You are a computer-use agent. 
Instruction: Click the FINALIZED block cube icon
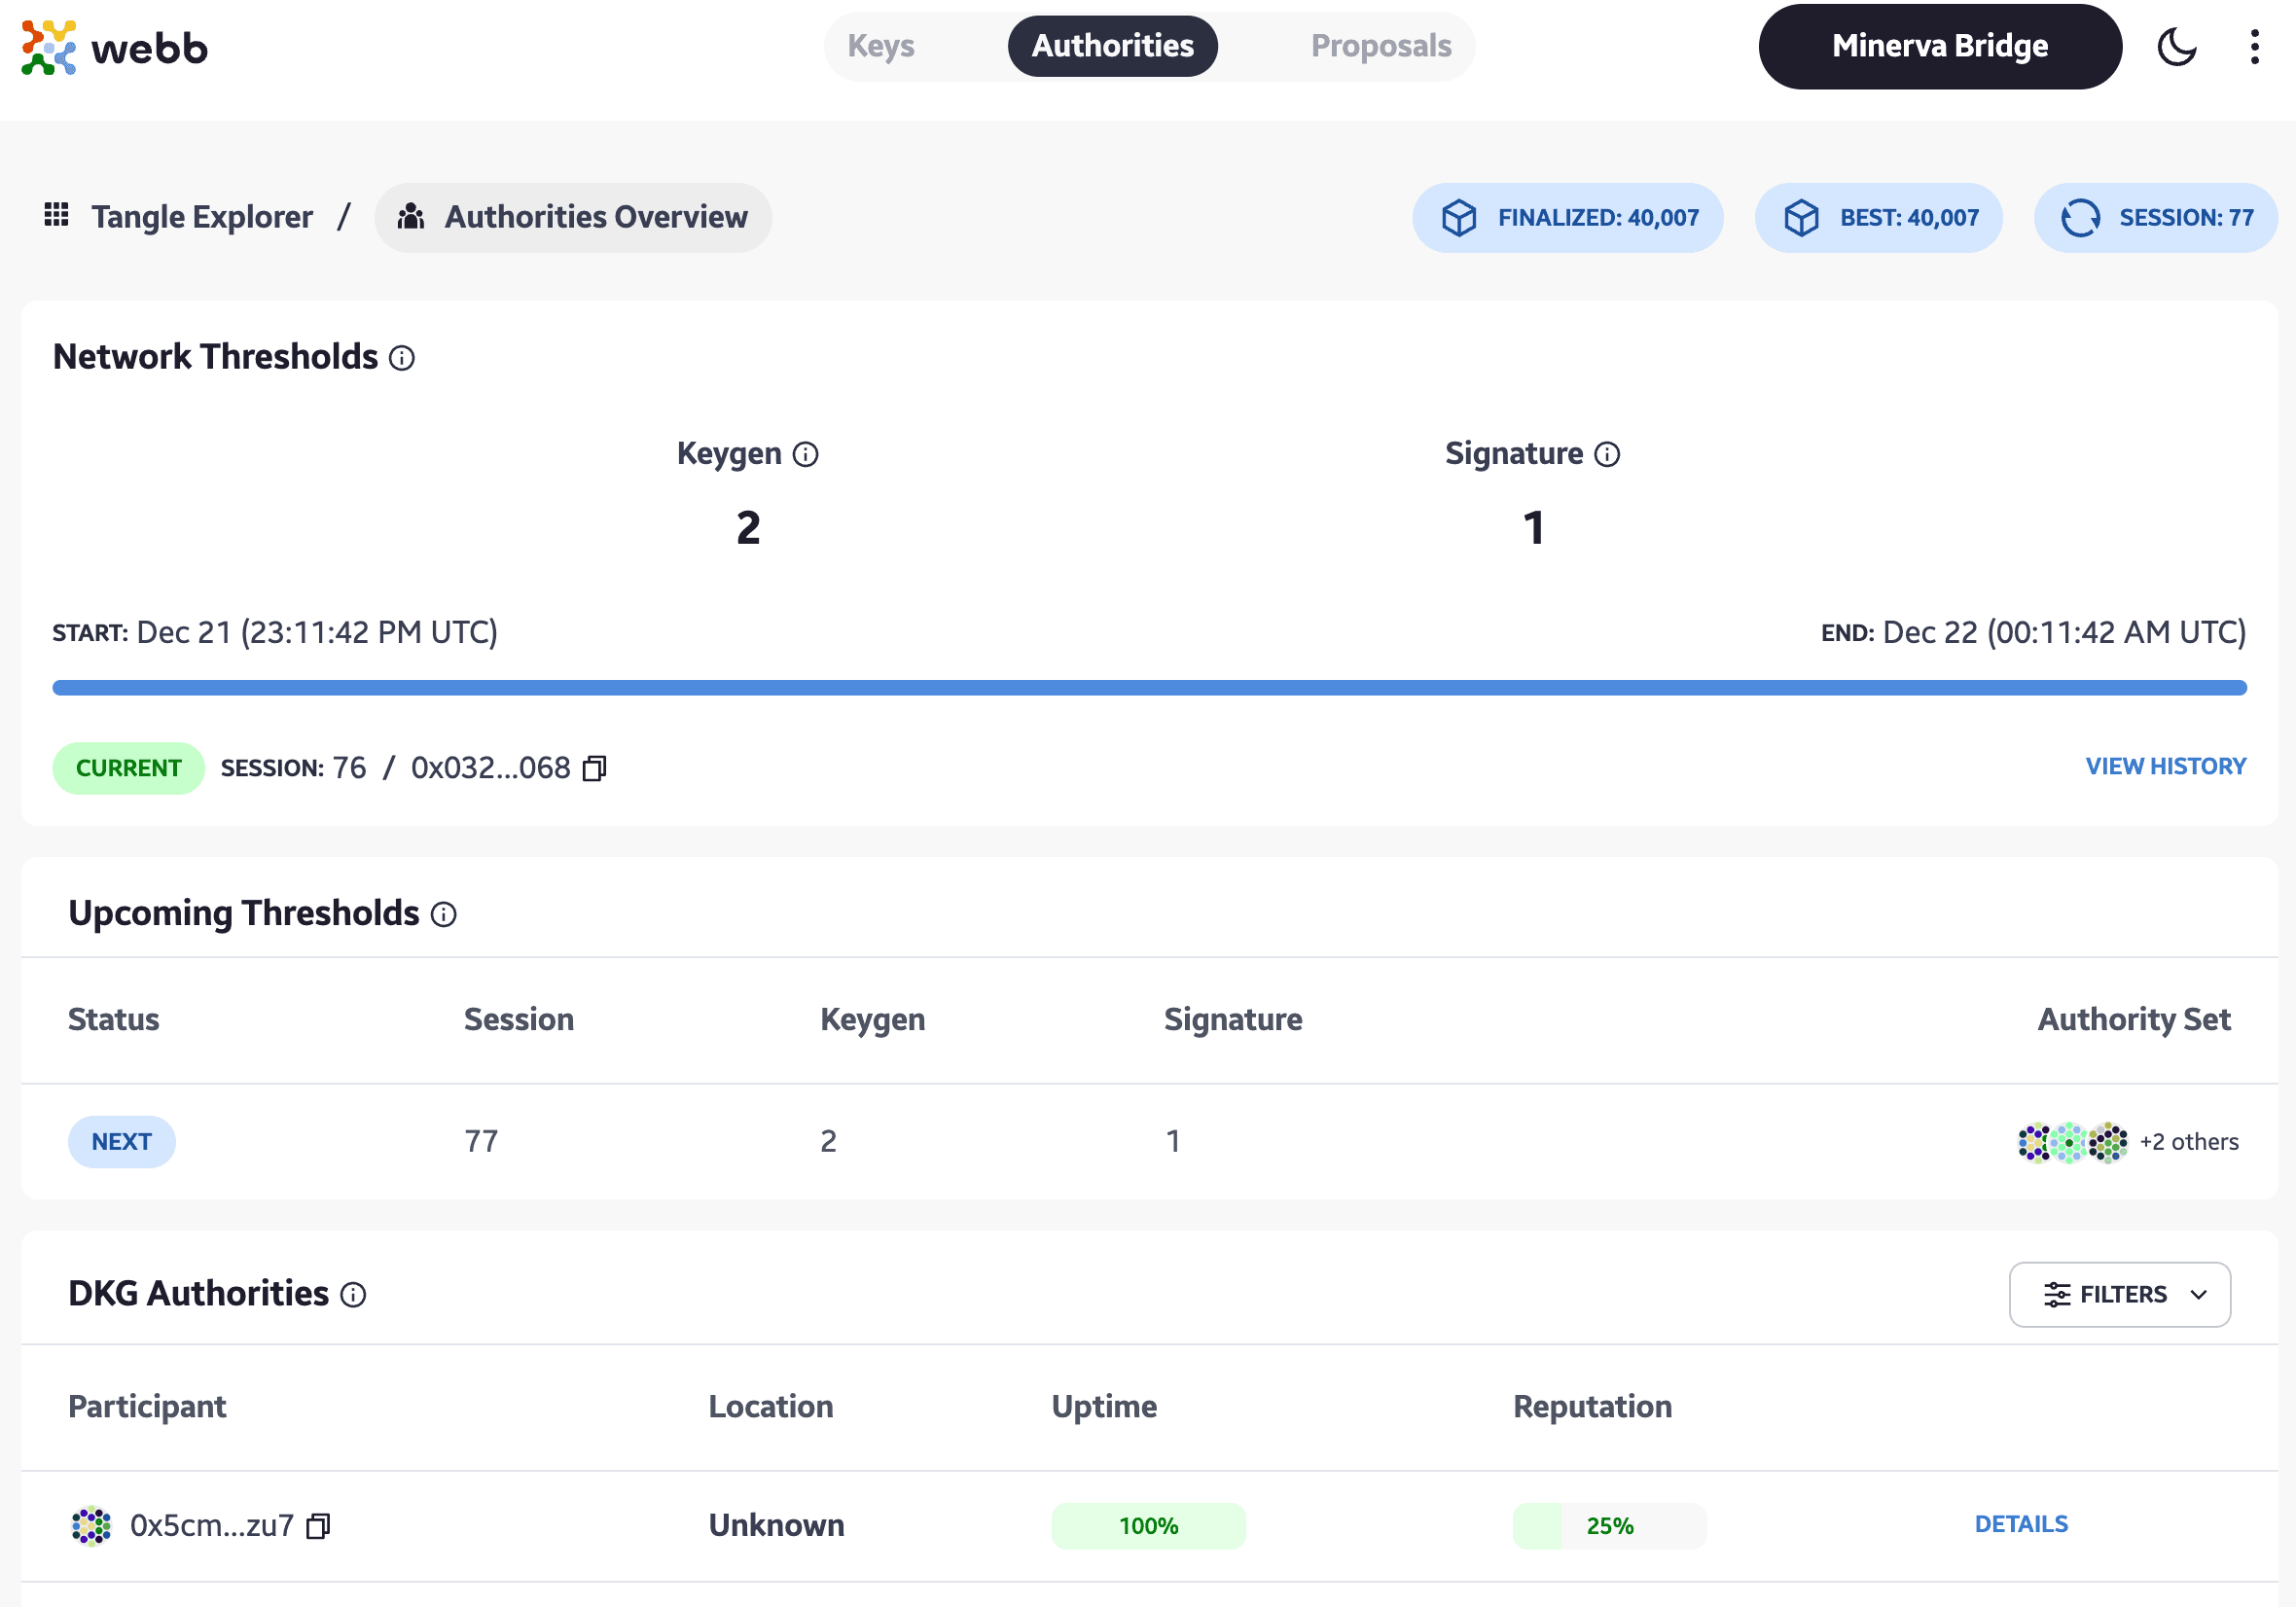coord(1458,218)
